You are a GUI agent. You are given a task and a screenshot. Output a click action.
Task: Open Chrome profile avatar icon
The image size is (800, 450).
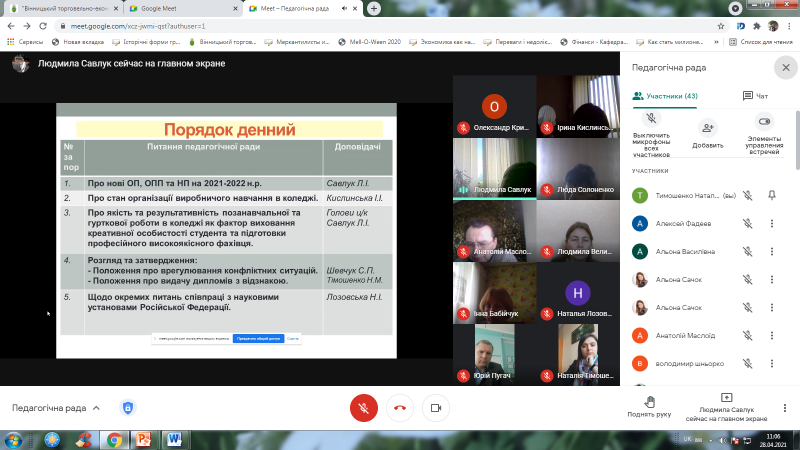[773, 26]
